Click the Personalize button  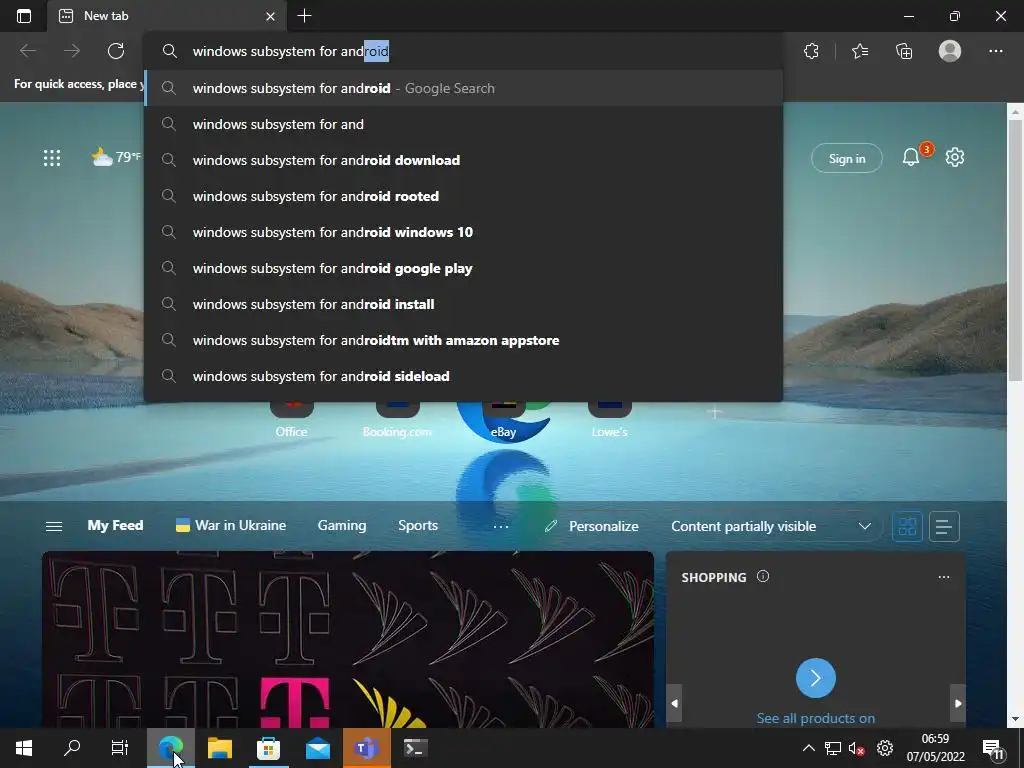point(592,526)
